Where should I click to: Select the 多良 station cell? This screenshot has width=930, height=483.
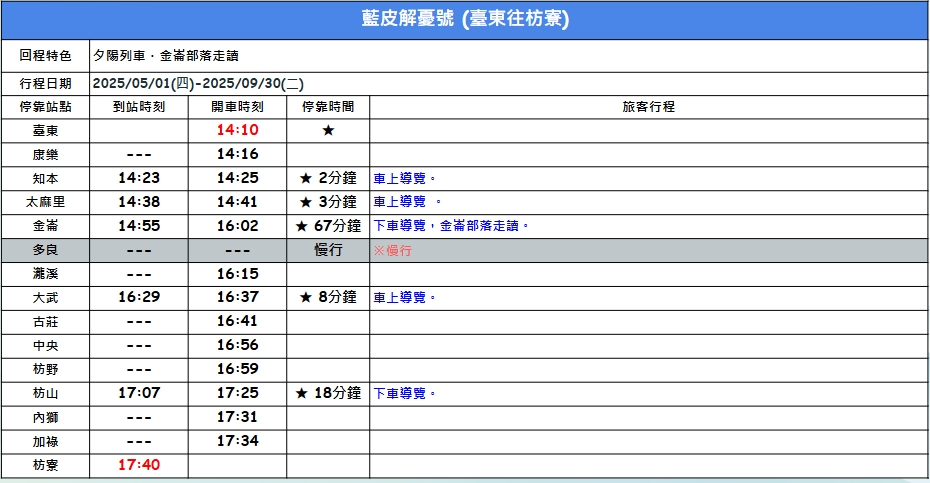pyautogui.click(x=45, y=250)
